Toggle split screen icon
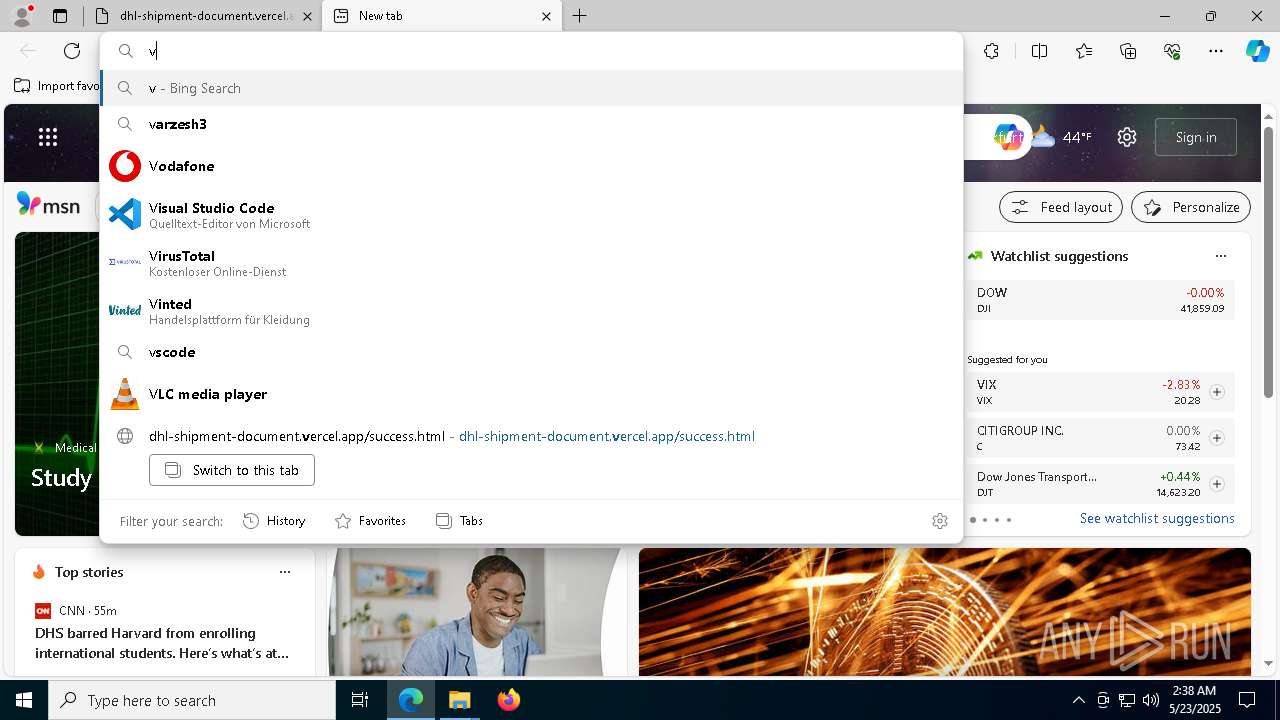The image size is (1280, 720). click(1039, 51)
